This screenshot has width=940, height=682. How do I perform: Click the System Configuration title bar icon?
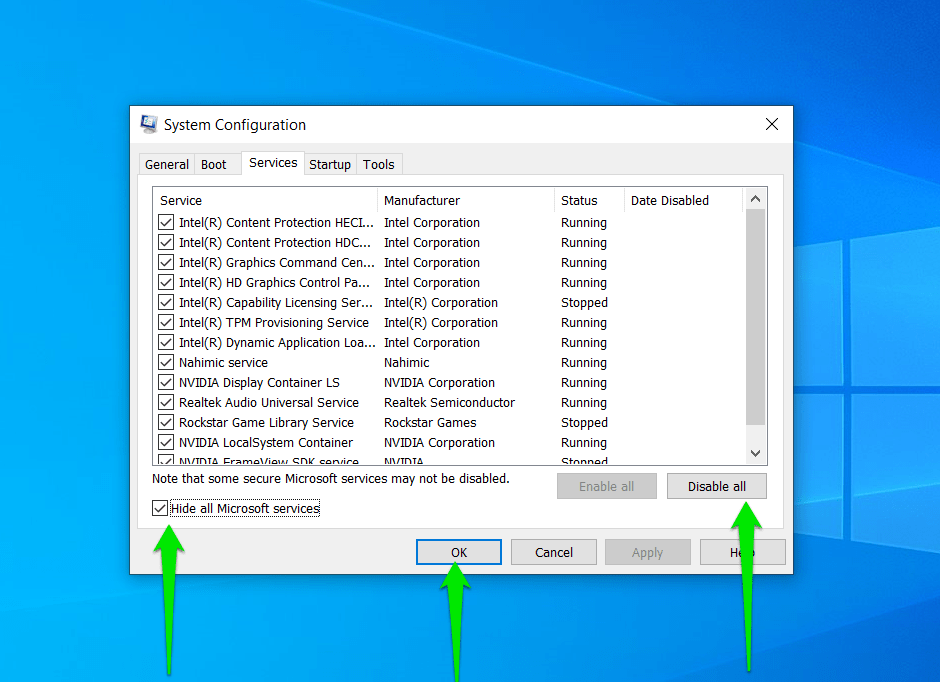pyautogui.click(x=148, y=124)
